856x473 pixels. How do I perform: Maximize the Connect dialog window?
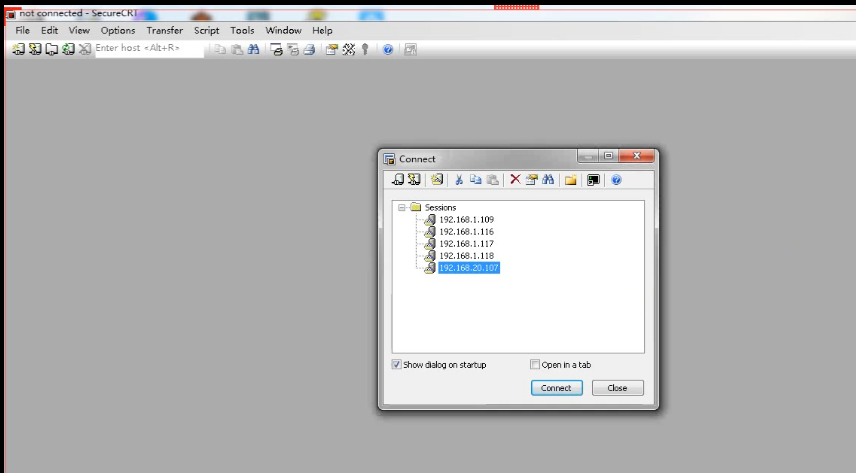[x=608, y=156]
